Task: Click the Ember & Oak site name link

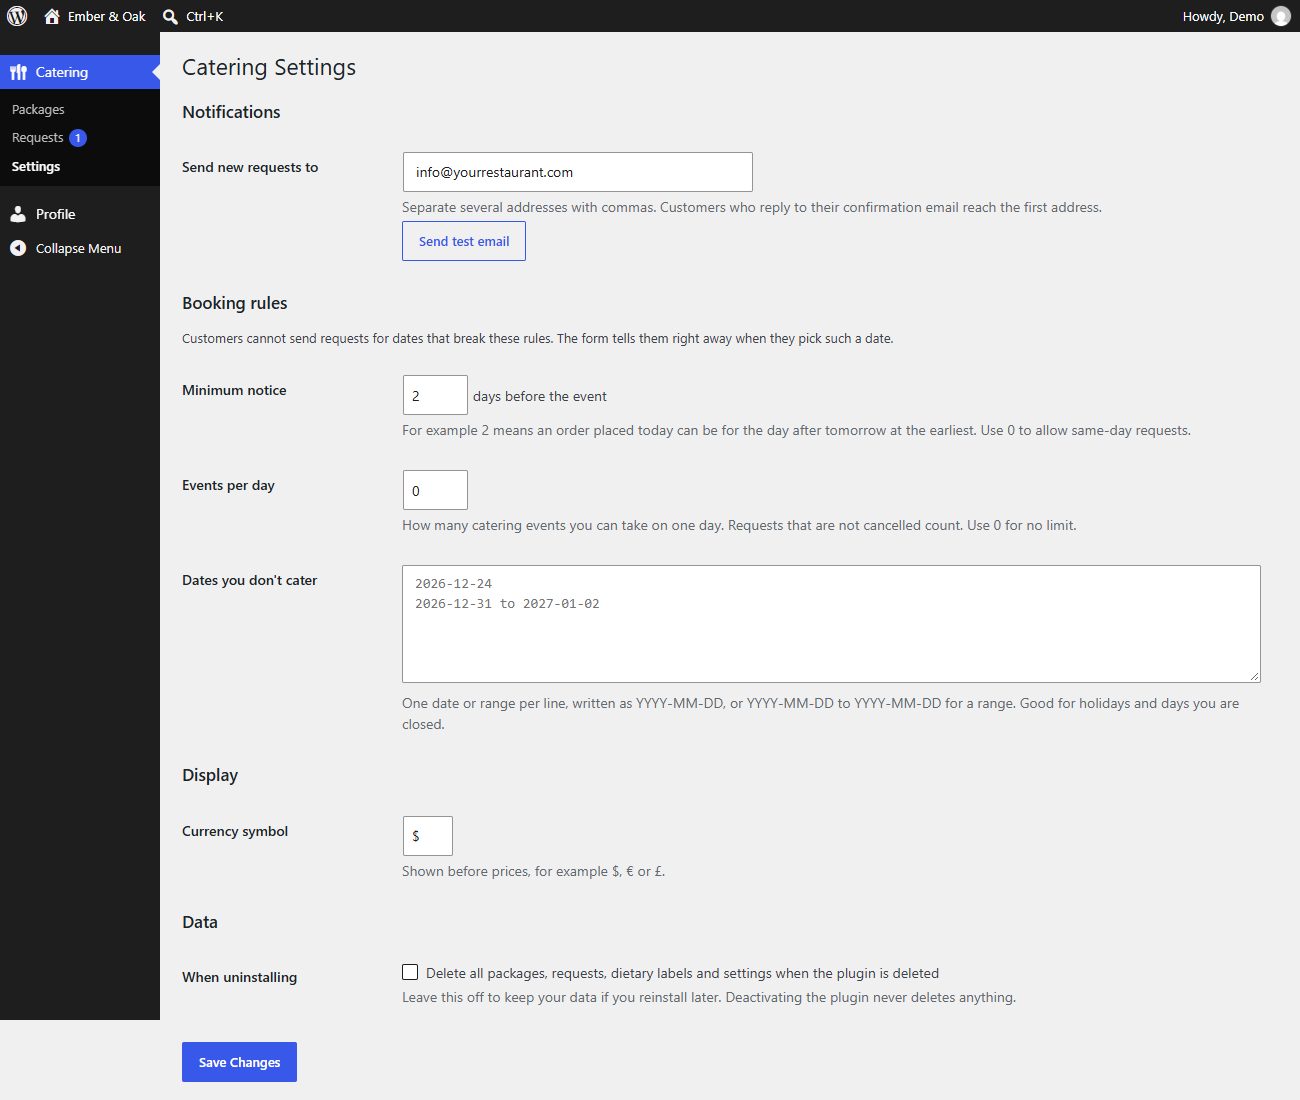Action: pyautogui.click(x=107, y=16)
